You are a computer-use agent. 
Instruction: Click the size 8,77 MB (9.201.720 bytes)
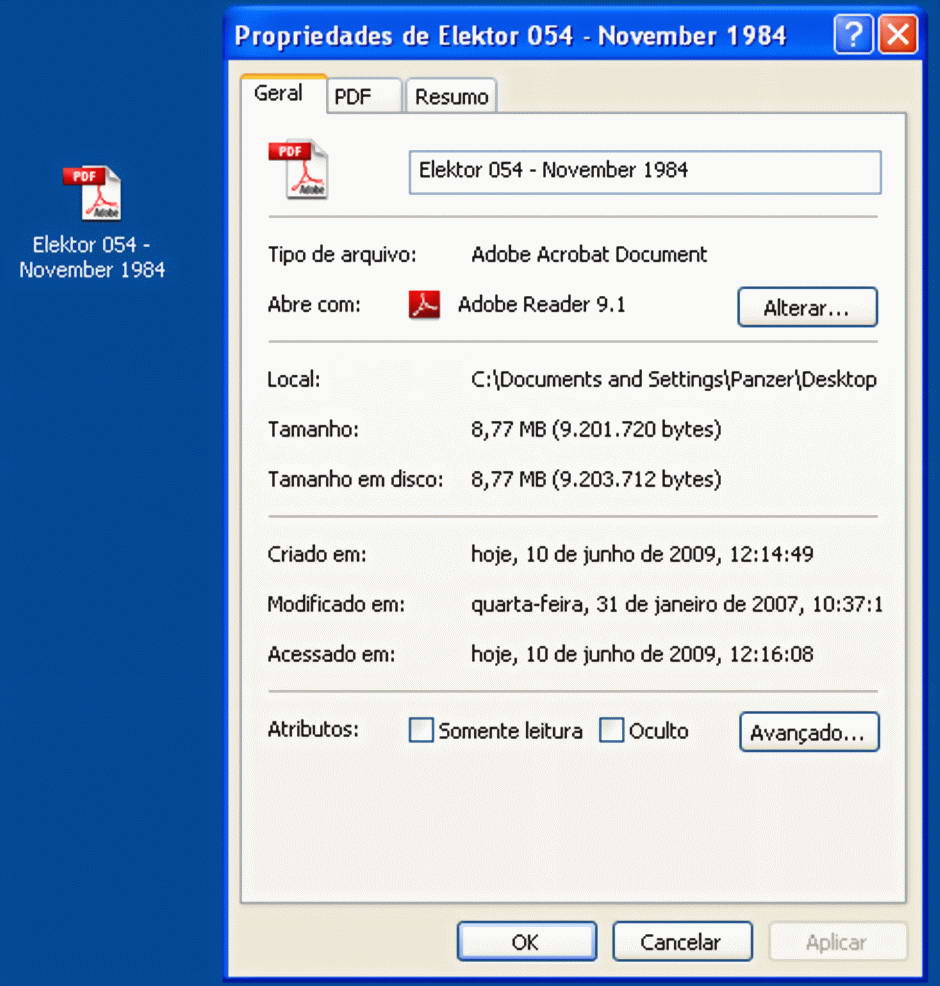coord(596,429)
